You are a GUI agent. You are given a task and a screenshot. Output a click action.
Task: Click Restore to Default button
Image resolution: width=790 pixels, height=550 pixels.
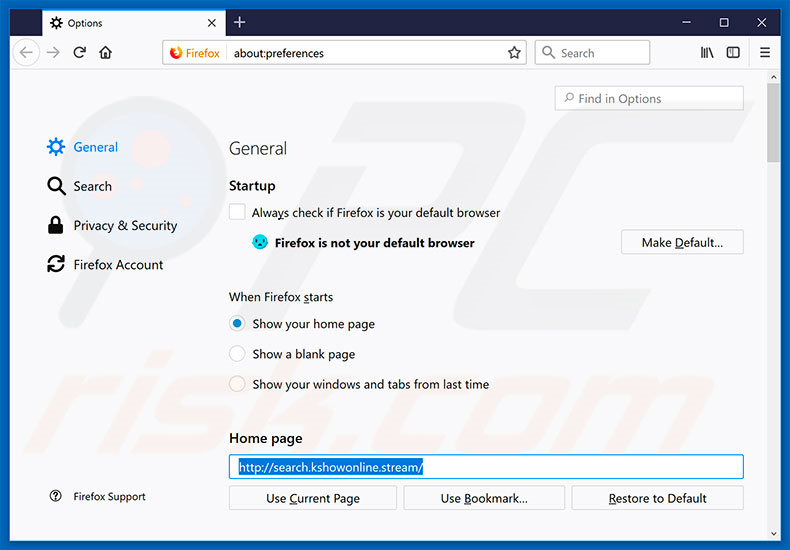pyautogui.click(x=657, y=498)
